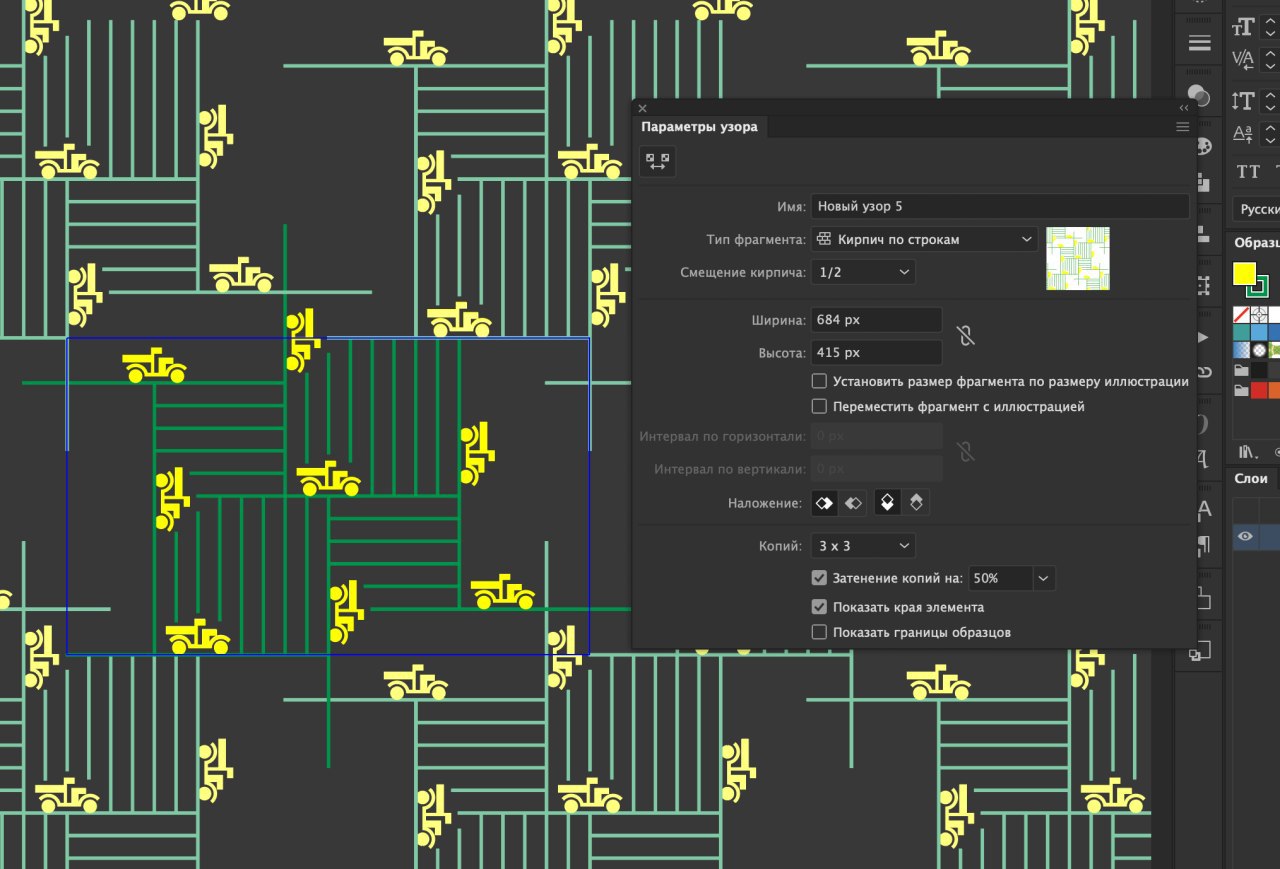1280x869 pixels.
Task: Set overlap to Top in Front
Action: 887,503
